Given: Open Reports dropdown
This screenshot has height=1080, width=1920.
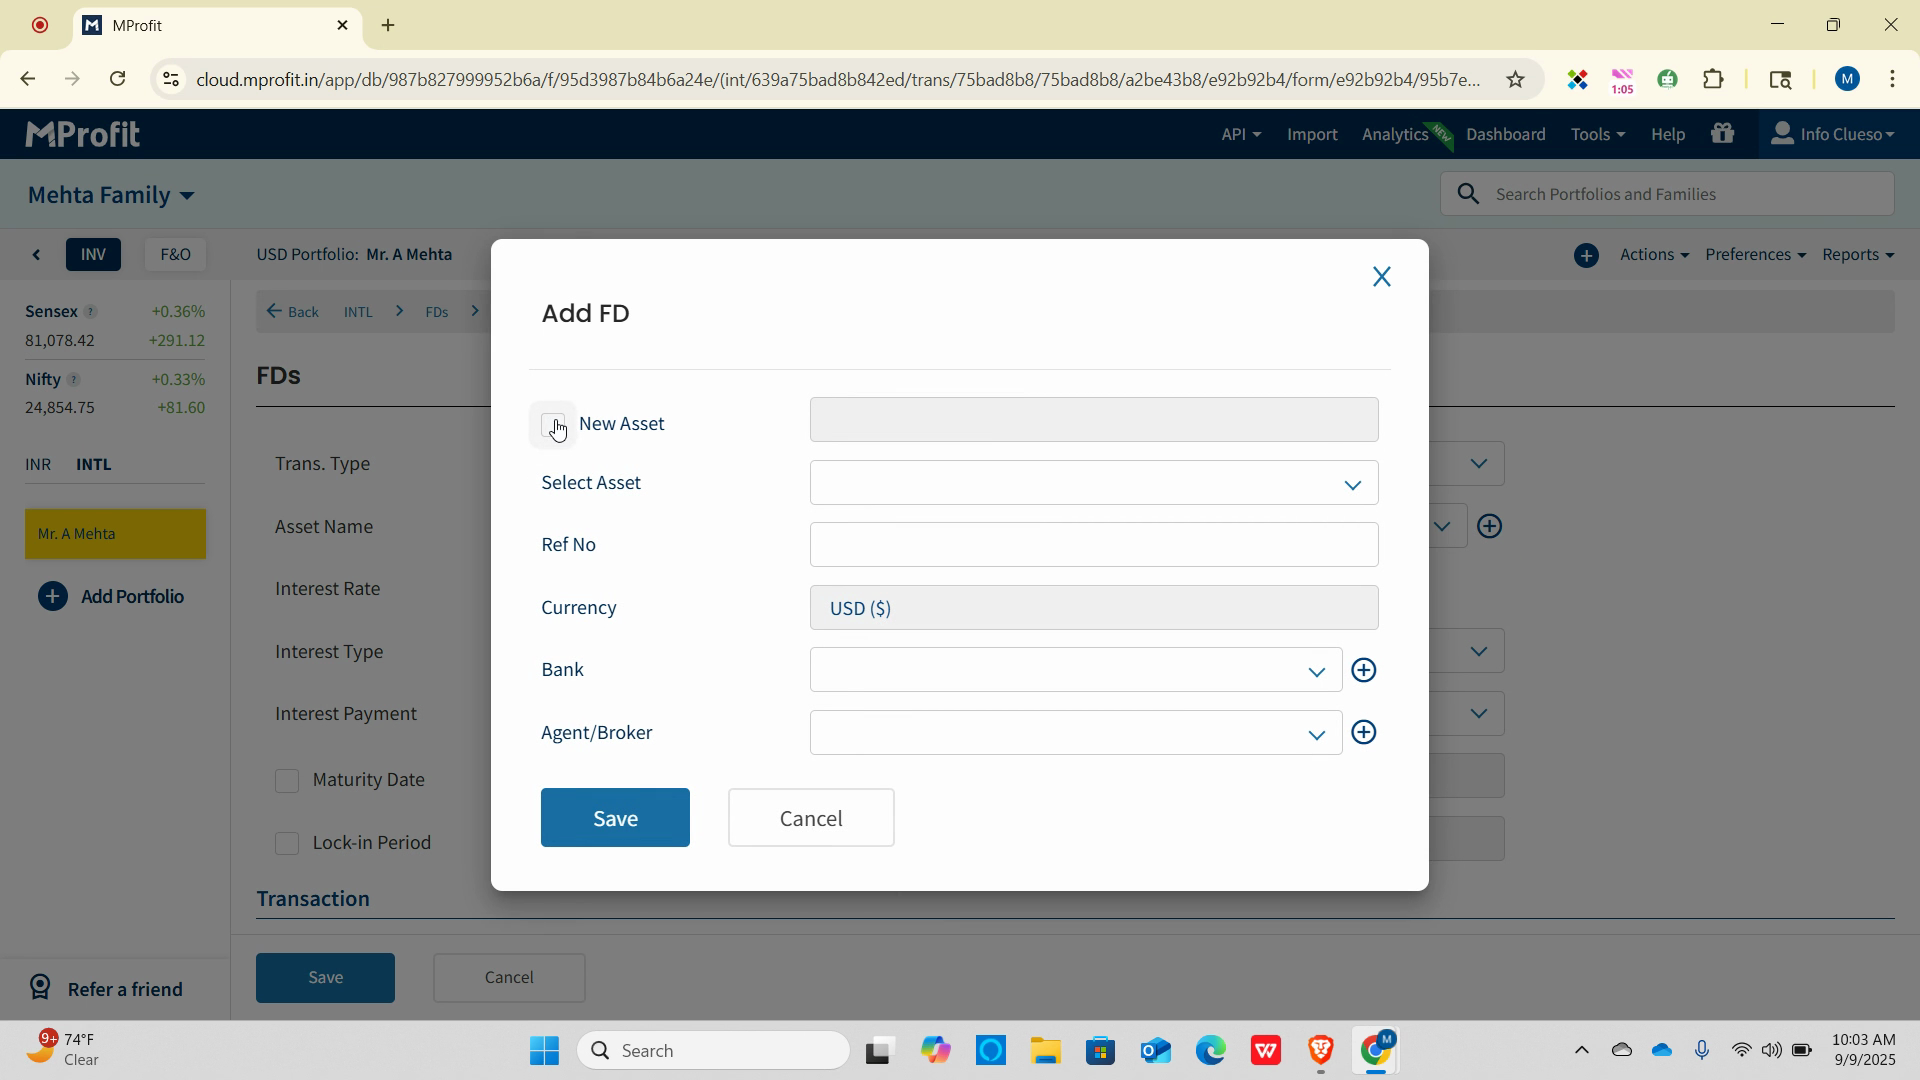Looking at the screenshot, I should tap(1858, 255).
